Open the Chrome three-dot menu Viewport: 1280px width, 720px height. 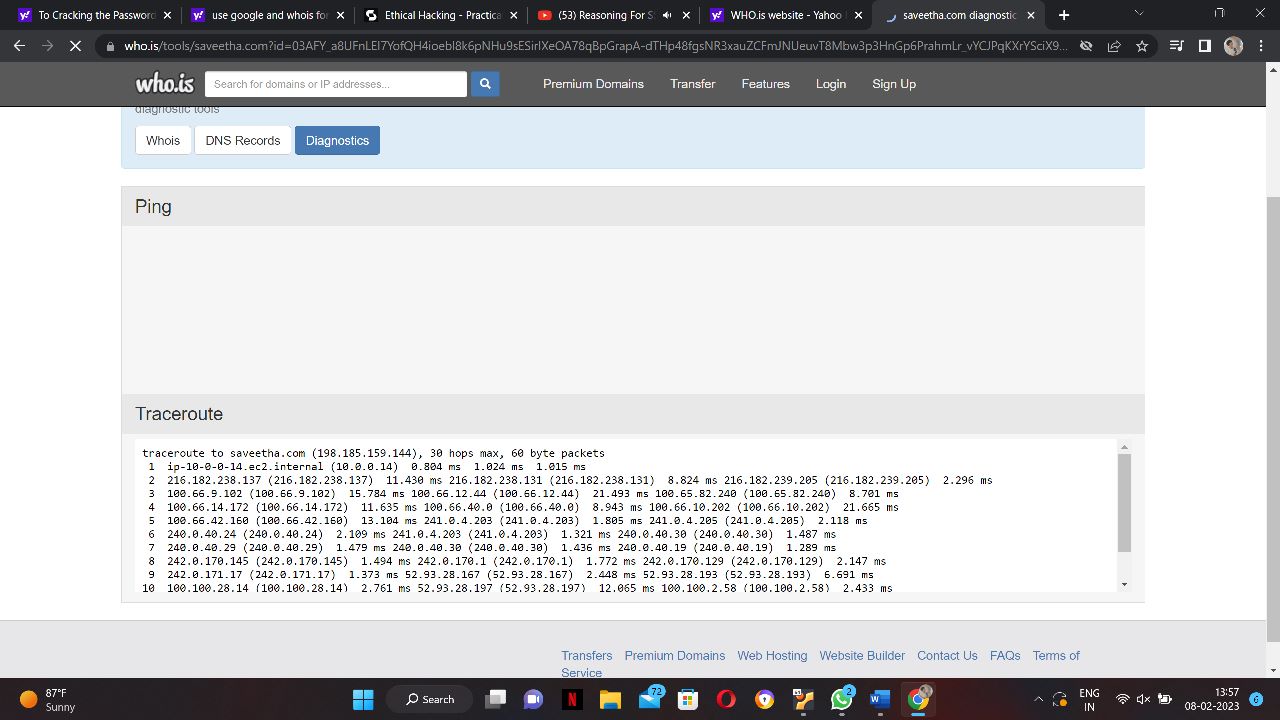(1262, 45)
